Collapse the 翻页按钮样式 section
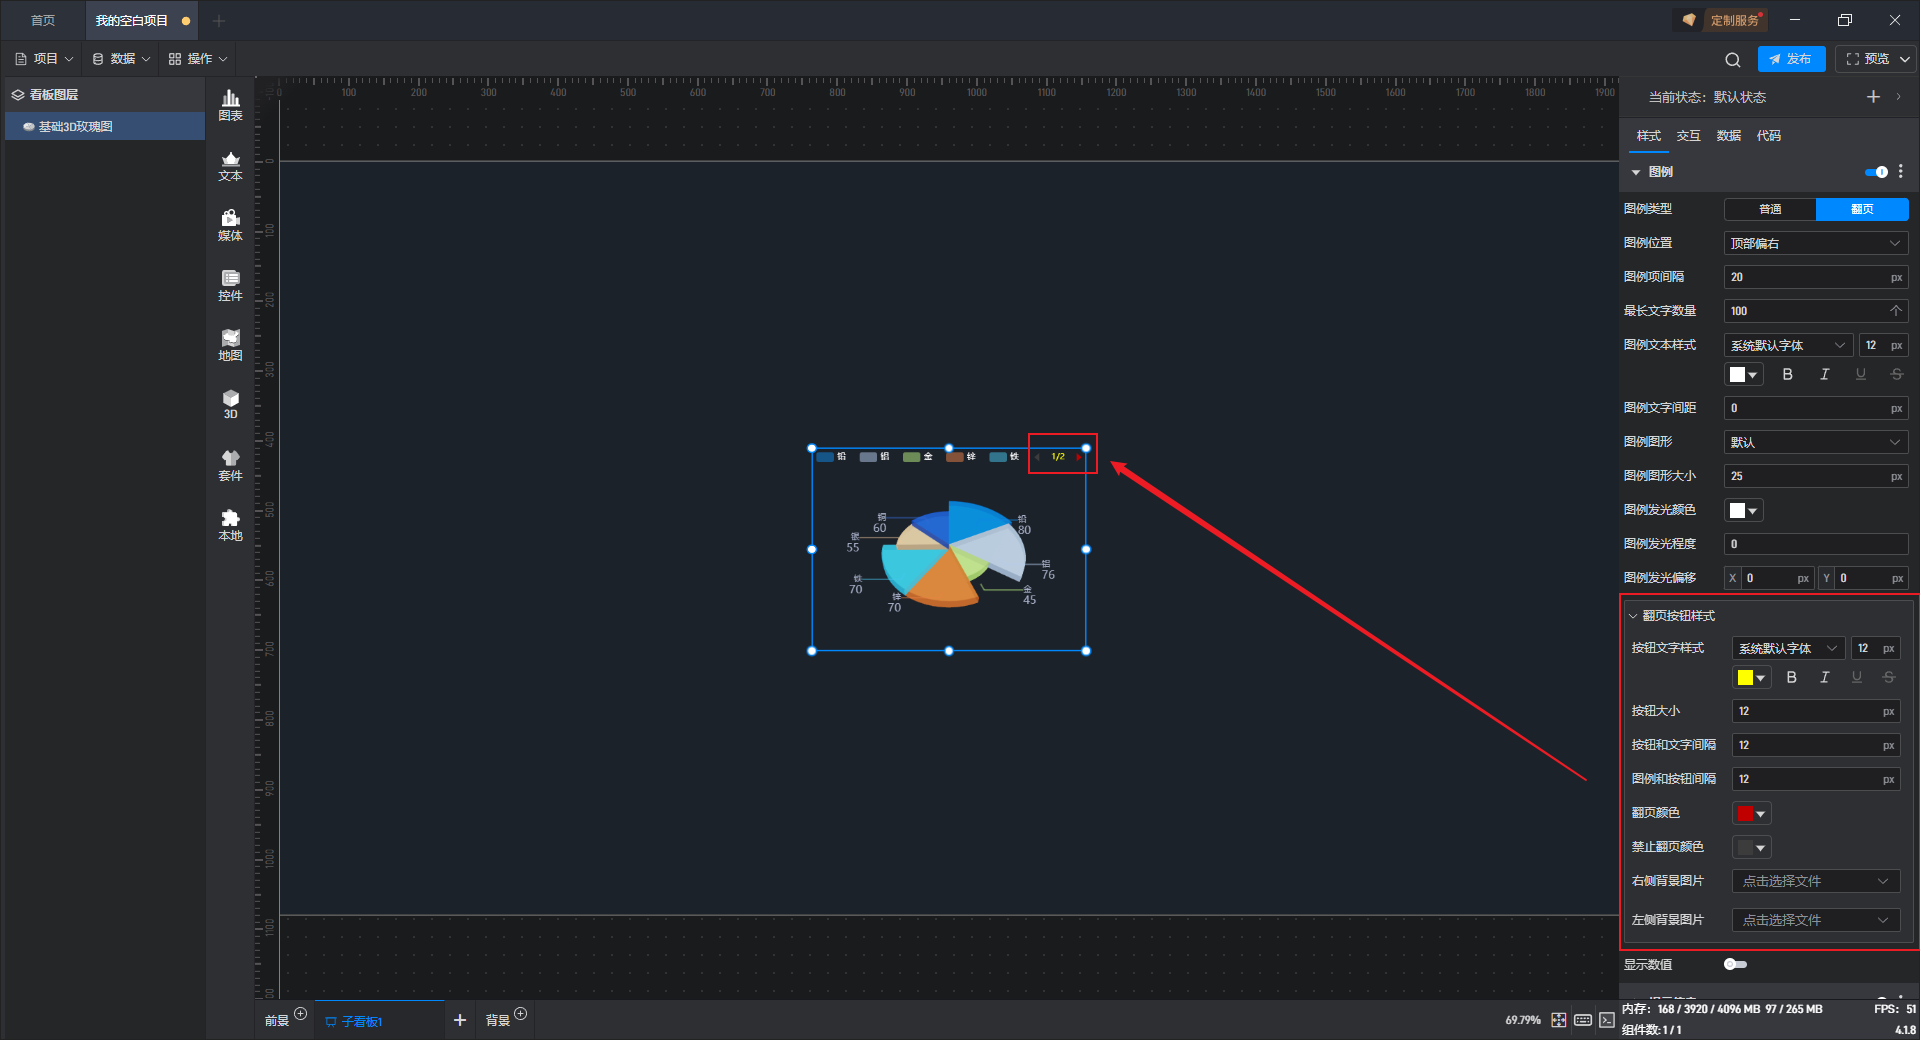The image size is (1920, 1040). (x=1633, y=616)
